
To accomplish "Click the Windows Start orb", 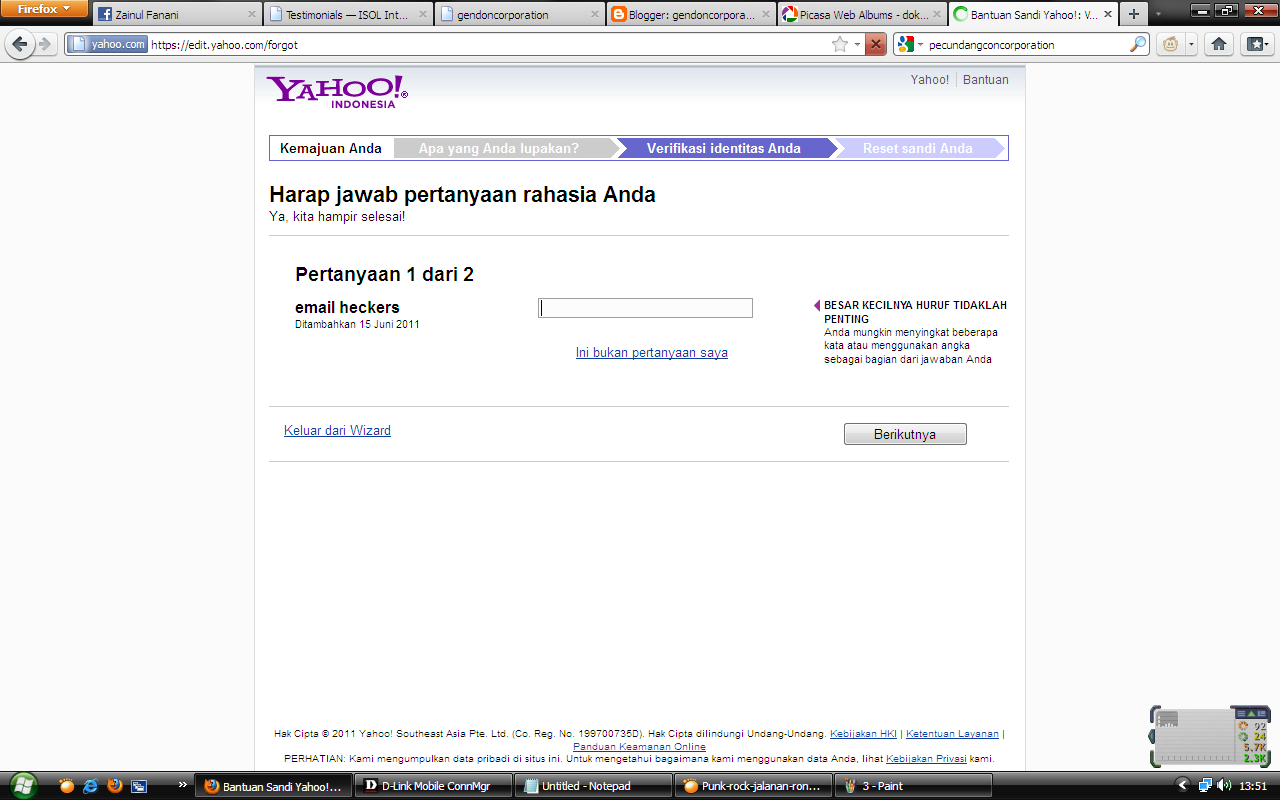I will tap(23, 785).
